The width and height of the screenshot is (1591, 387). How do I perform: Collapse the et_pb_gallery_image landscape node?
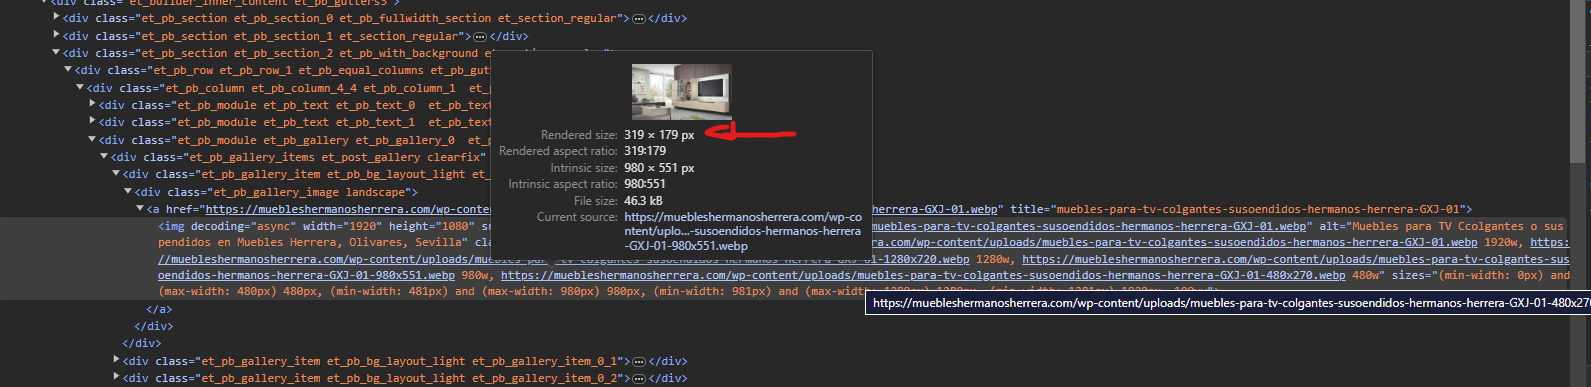[128, 192]
